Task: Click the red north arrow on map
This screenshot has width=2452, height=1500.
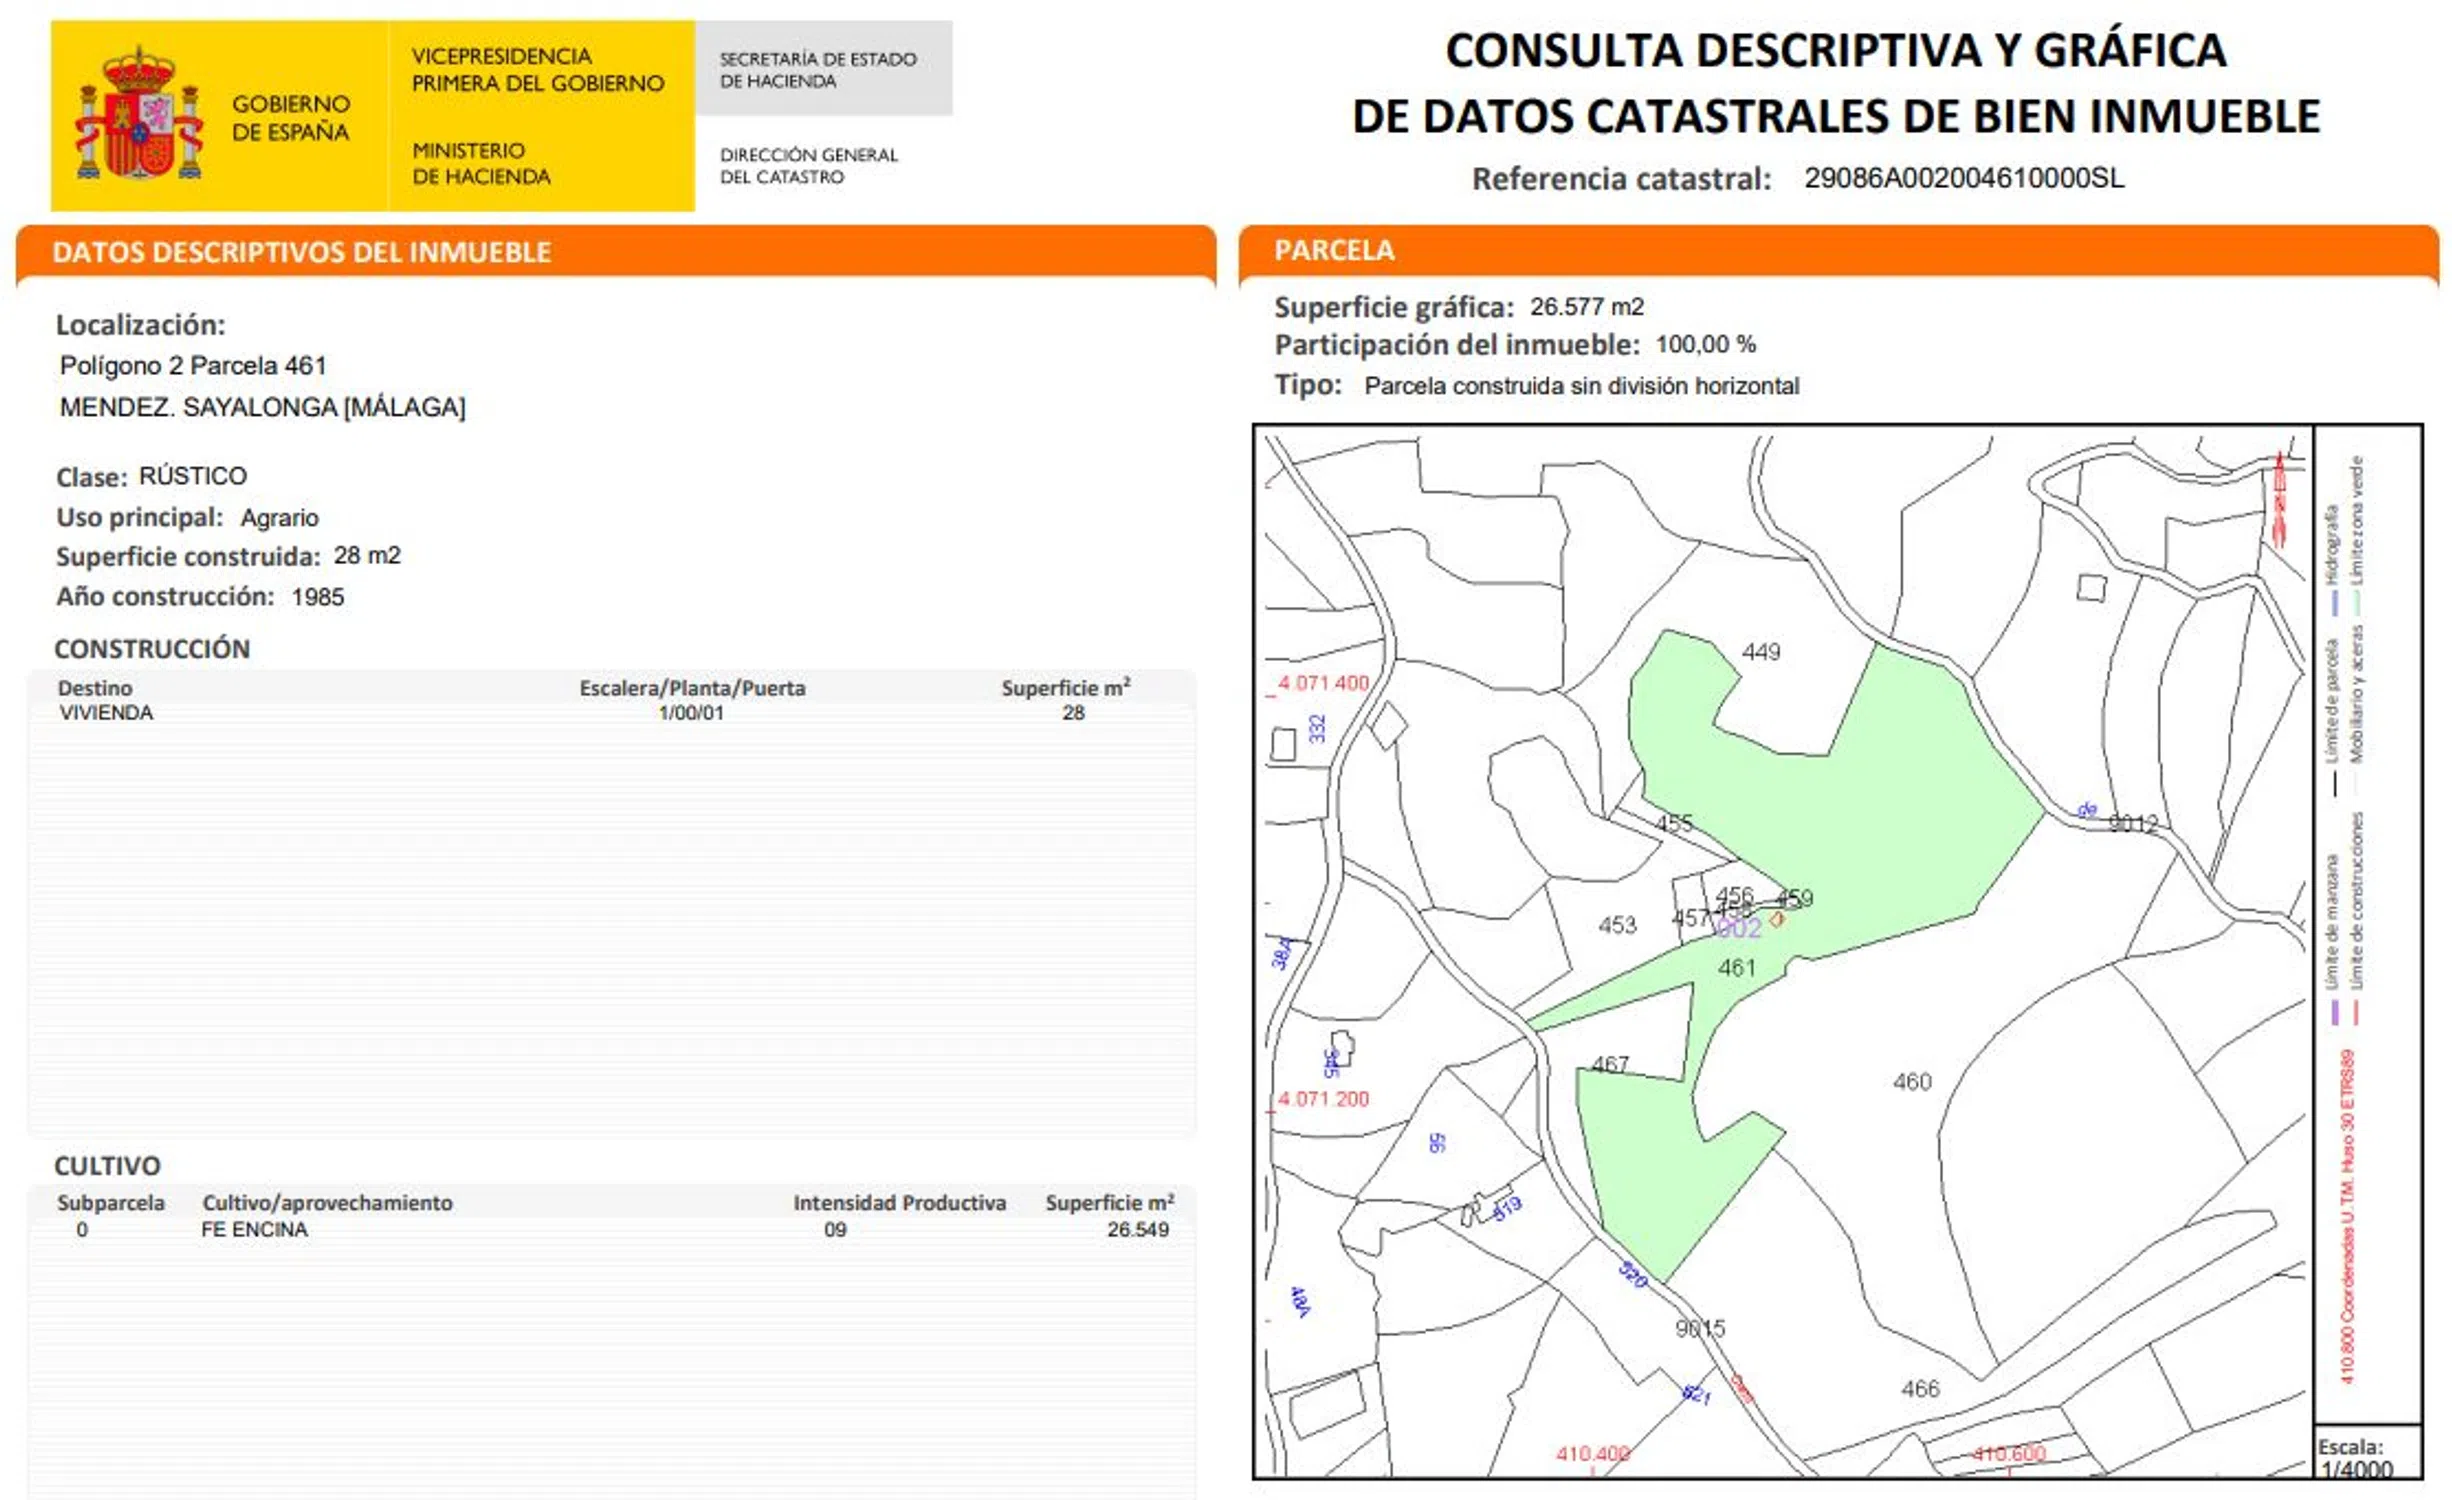Action: coord(2279,500)
